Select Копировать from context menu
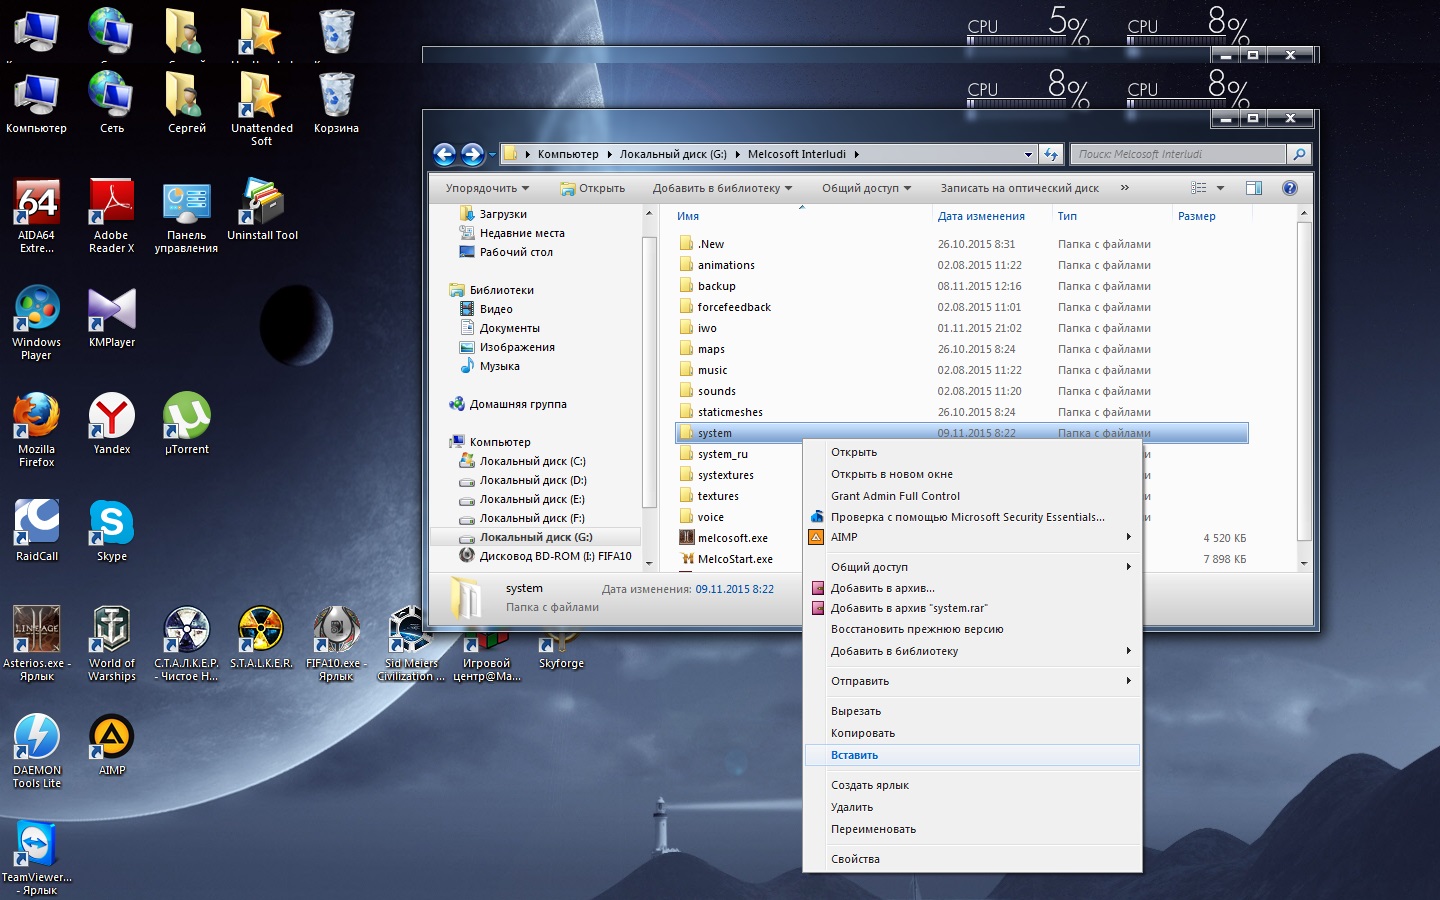The width and height of the screenshot is (1440, 900). (x=863, y=733)
